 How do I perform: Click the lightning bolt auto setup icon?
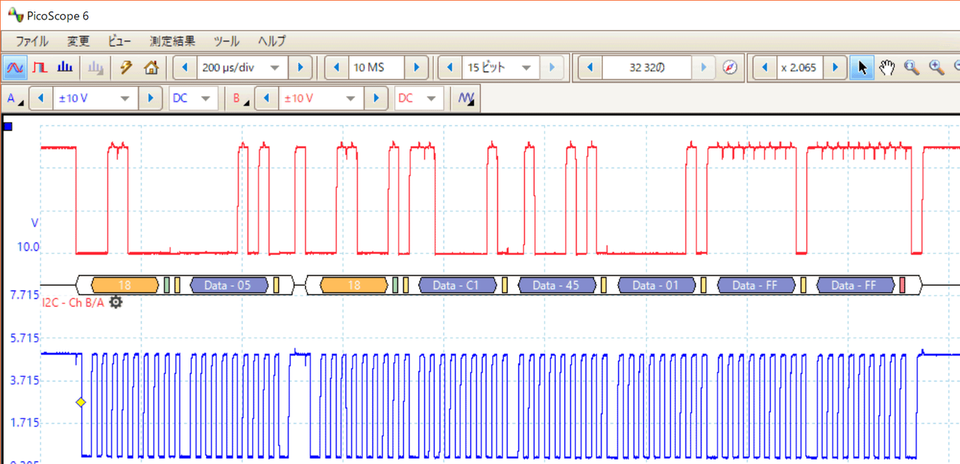tap(126, 68)
